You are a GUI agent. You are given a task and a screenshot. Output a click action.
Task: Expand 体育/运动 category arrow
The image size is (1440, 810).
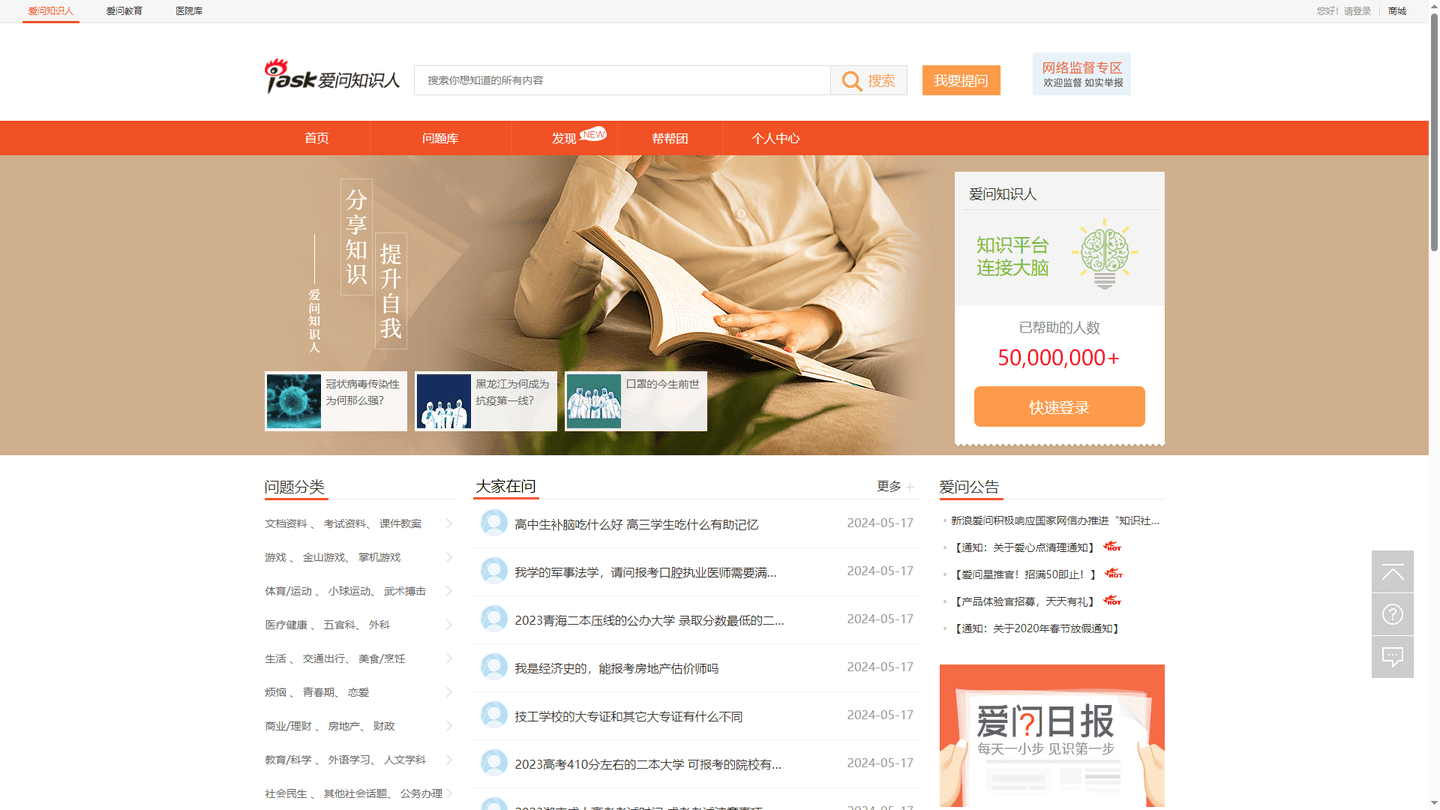pos(449,592)
